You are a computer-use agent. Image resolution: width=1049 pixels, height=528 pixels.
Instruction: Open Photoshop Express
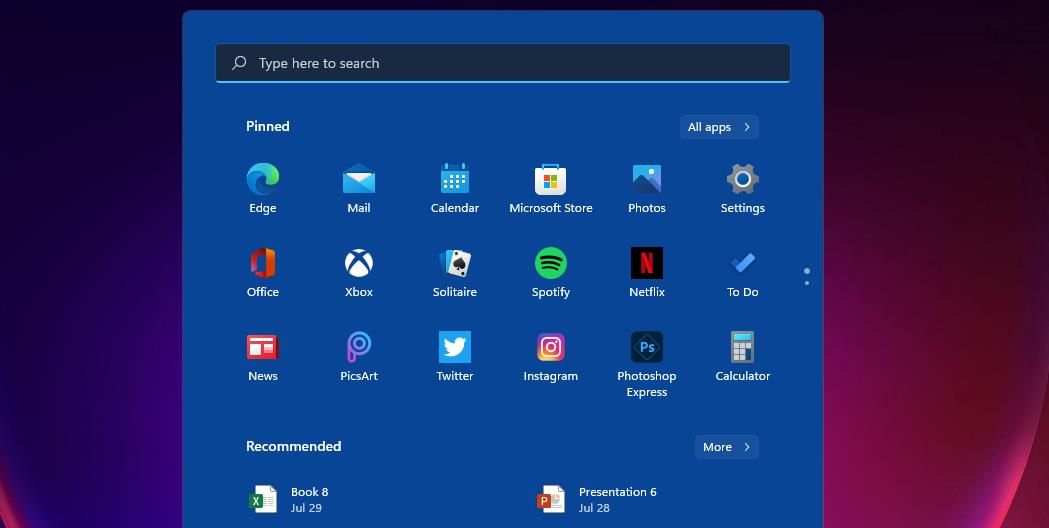[647, 365]
